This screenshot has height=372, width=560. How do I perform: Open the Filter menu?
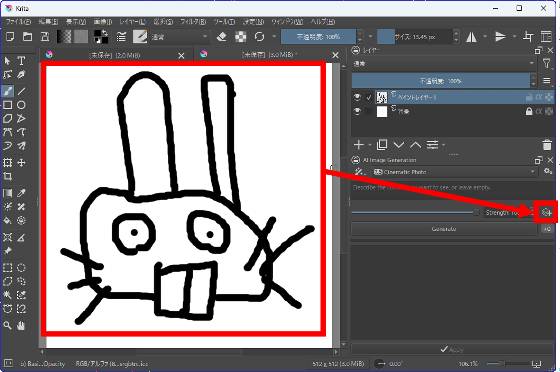pos(193,22)
